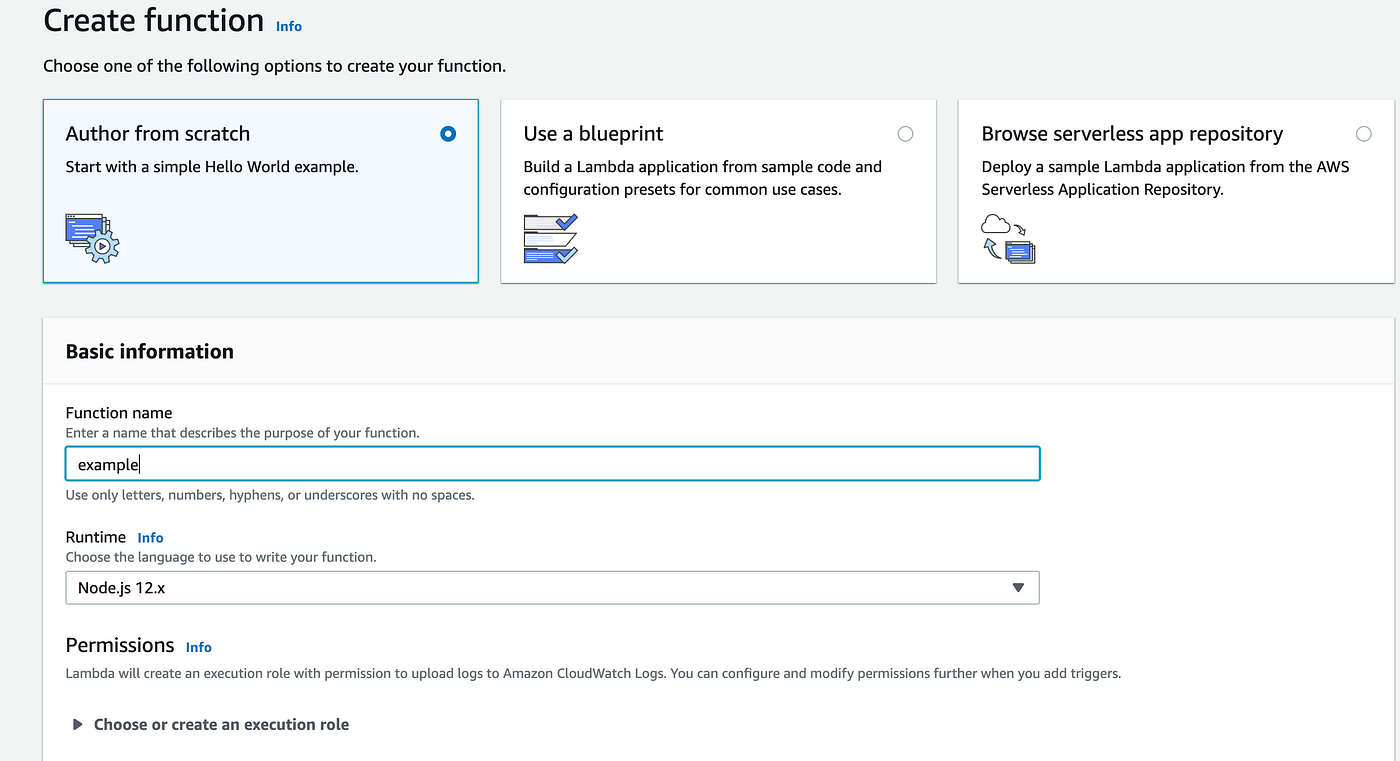Confirm the Author from scratch radio button

[x=447, y=133]
